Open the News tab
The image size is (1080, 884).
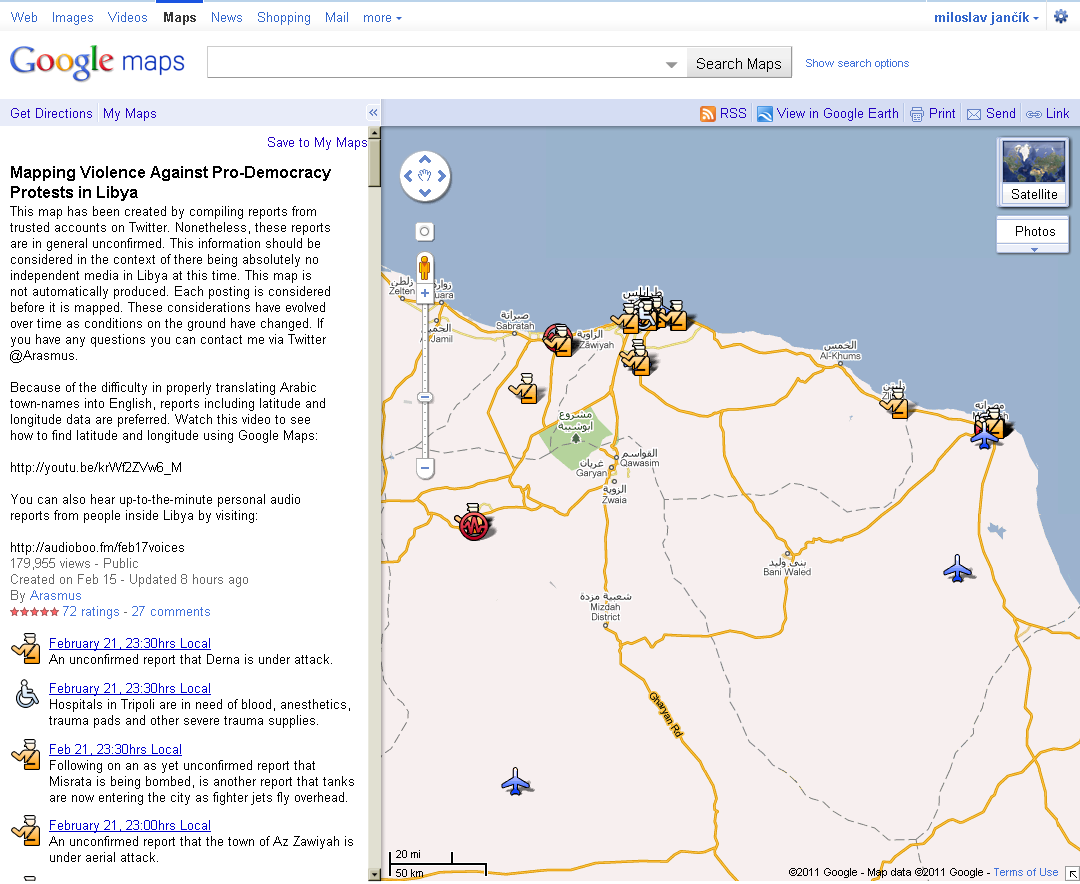coord(227,18)
